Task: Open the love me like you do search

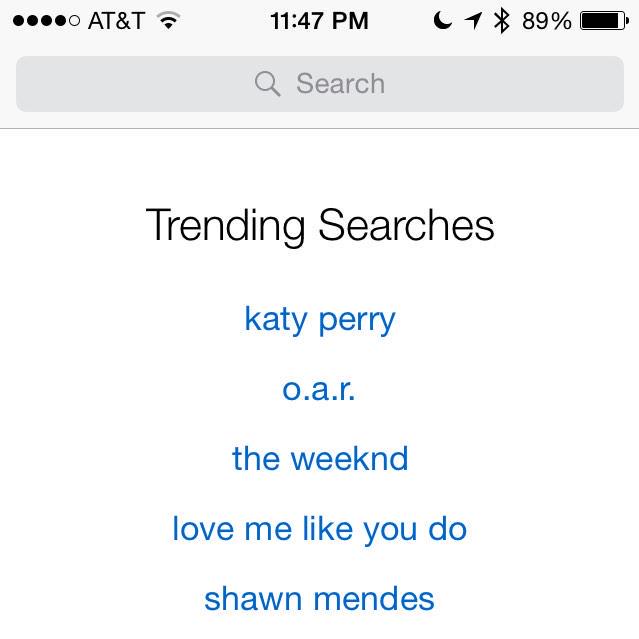Action: tap(320, 528)
